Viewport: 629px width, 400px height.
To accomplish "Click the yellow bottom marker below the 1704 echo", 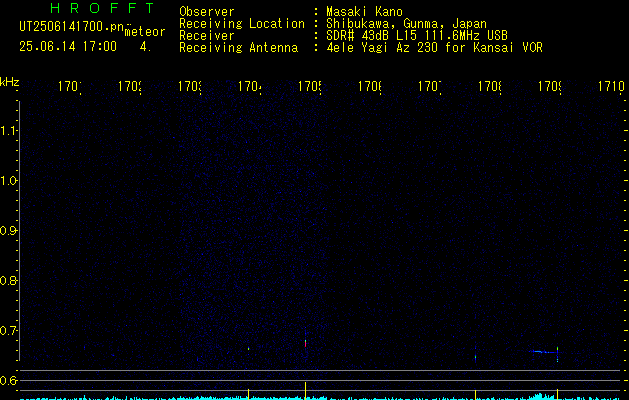I will (x=249, y=394).
